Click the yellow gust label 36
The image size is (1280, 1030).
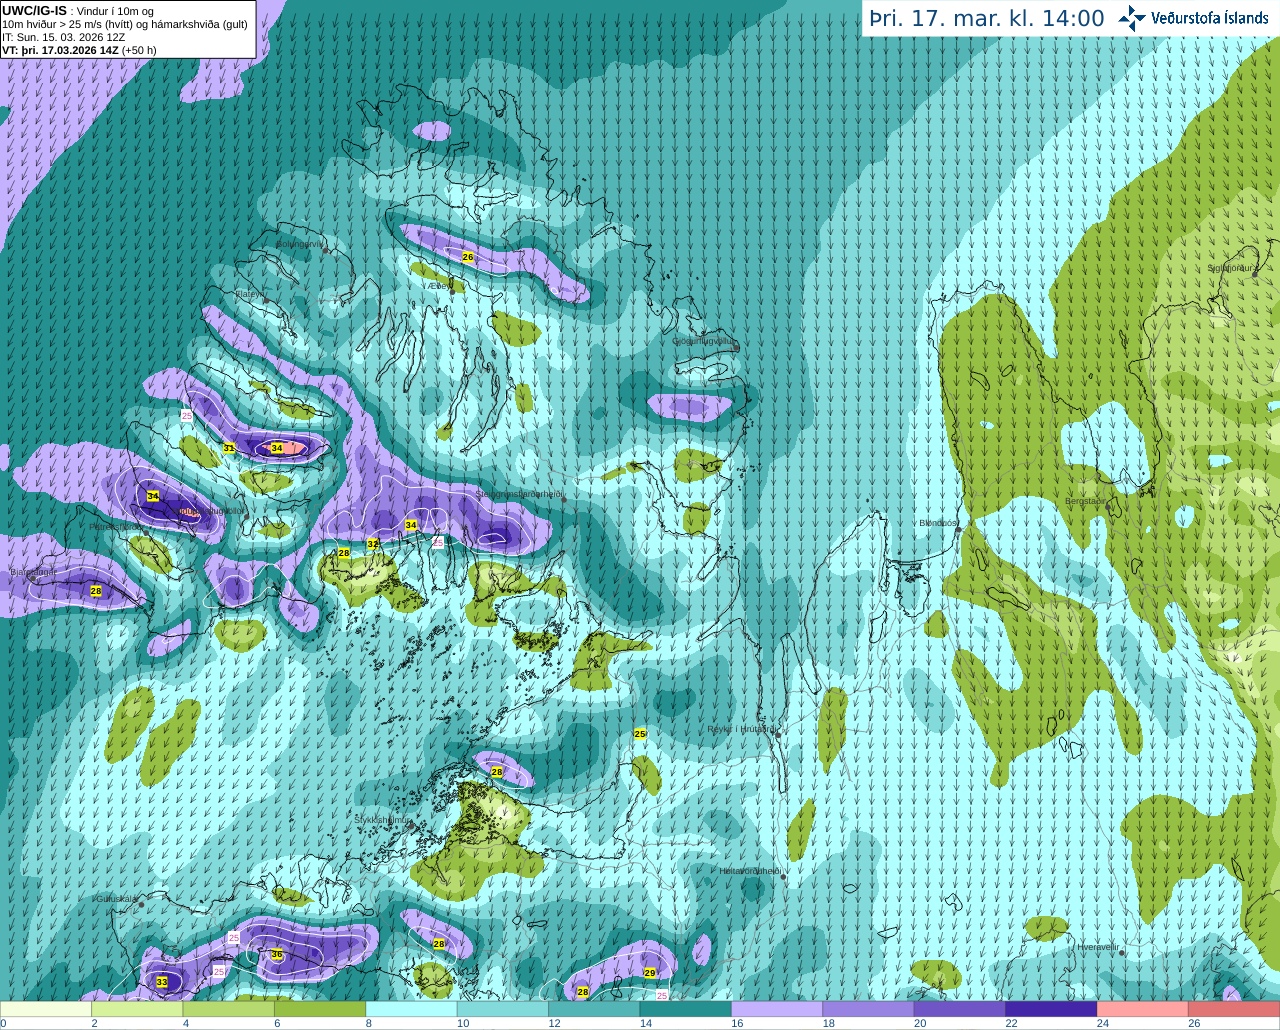277,955
